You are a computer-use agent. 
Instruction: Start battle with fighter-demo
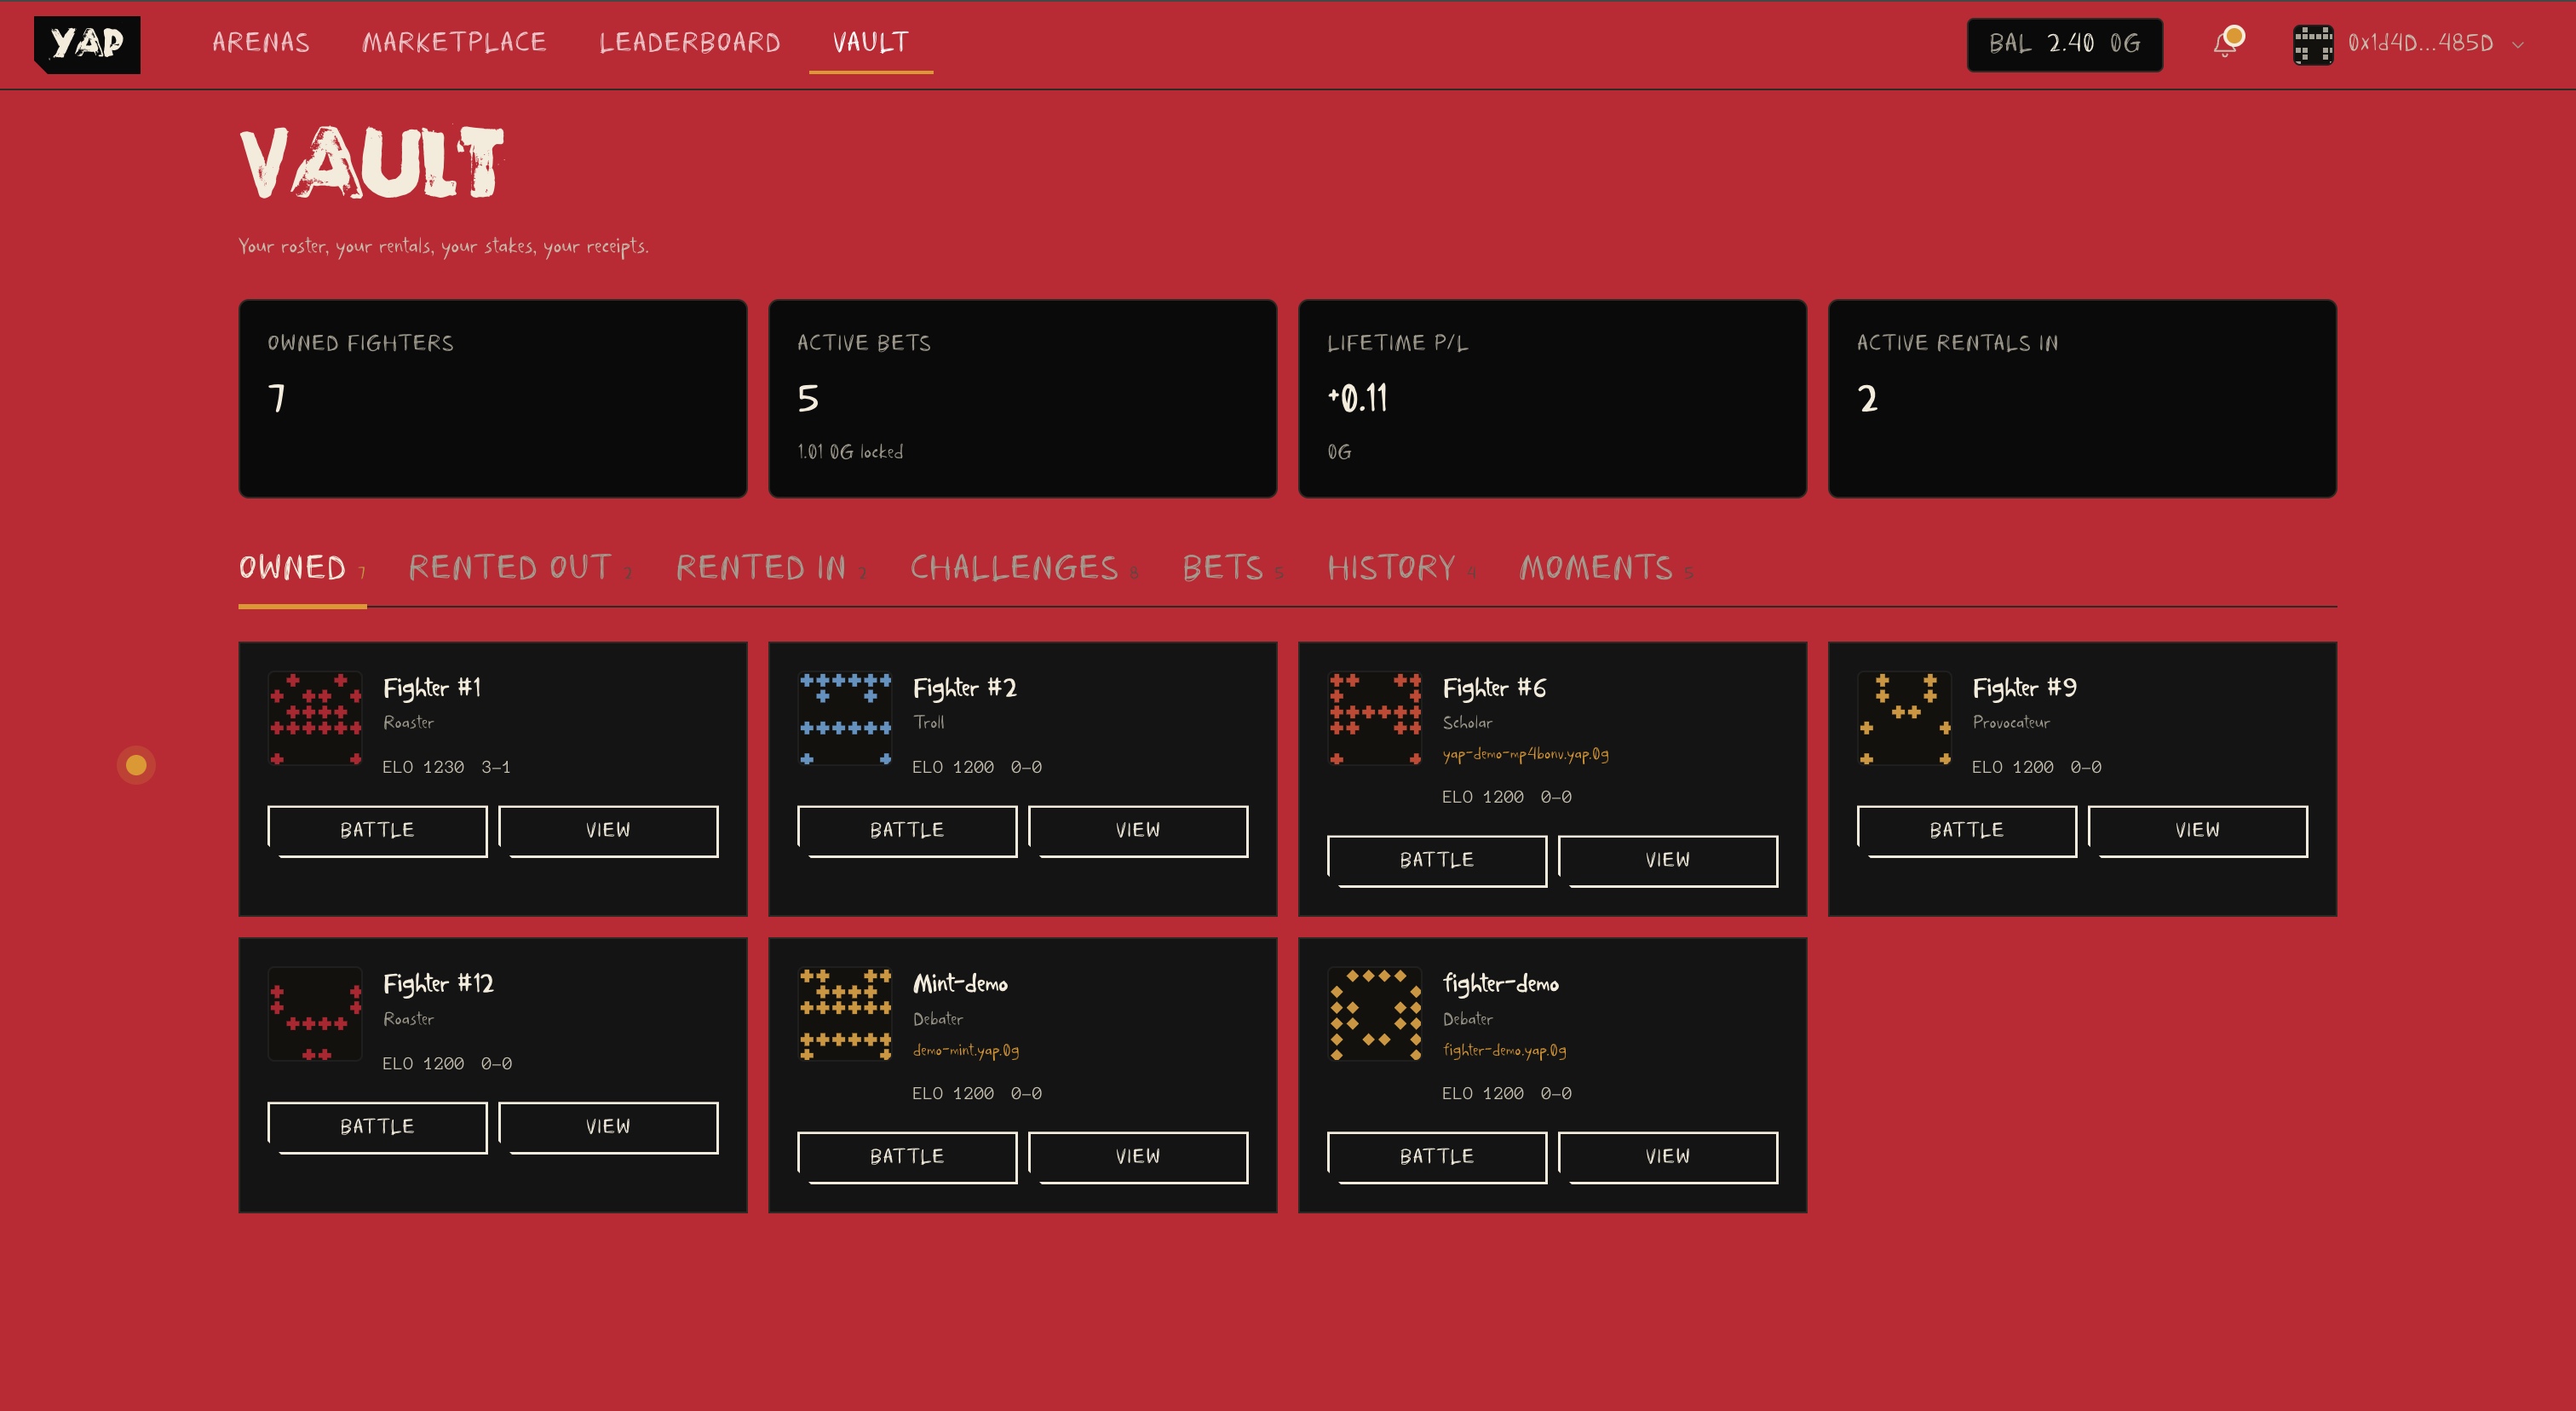[1437, 1158]
